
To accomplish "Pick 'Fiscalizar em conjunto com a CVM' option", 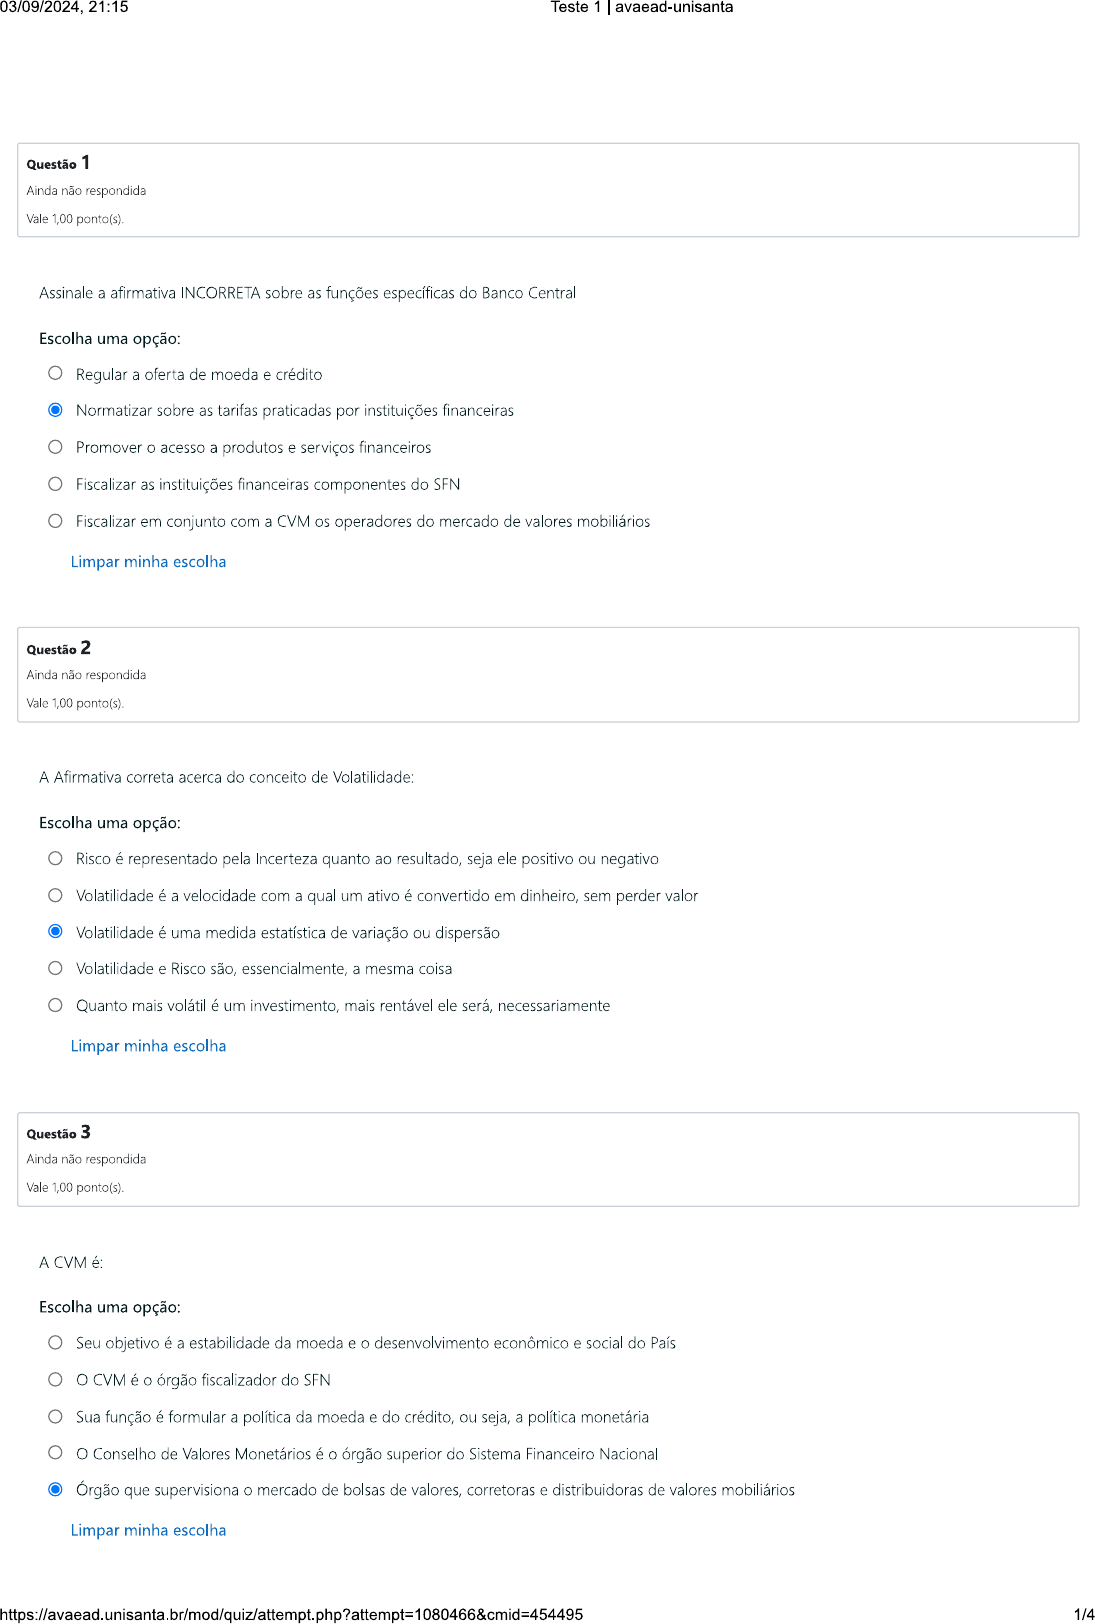I will pos(56,521).
